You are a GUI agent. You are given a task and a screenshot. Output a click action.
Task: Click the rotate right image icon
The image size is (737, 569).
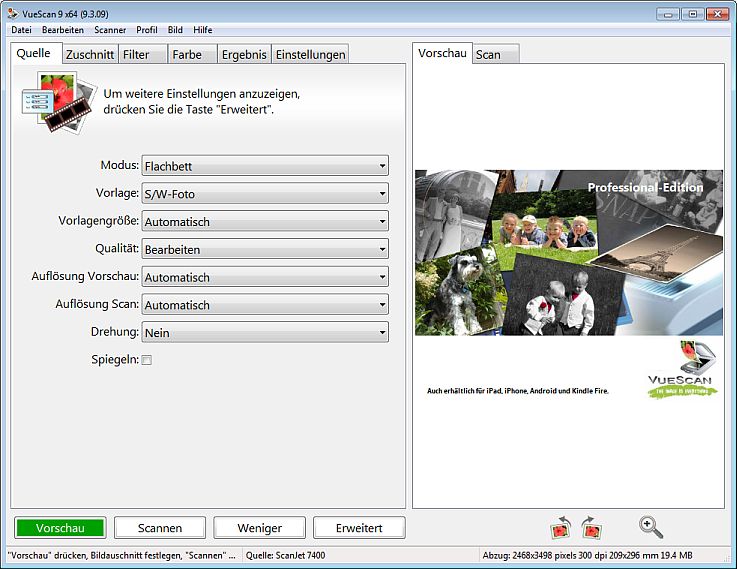coord(591,528)
